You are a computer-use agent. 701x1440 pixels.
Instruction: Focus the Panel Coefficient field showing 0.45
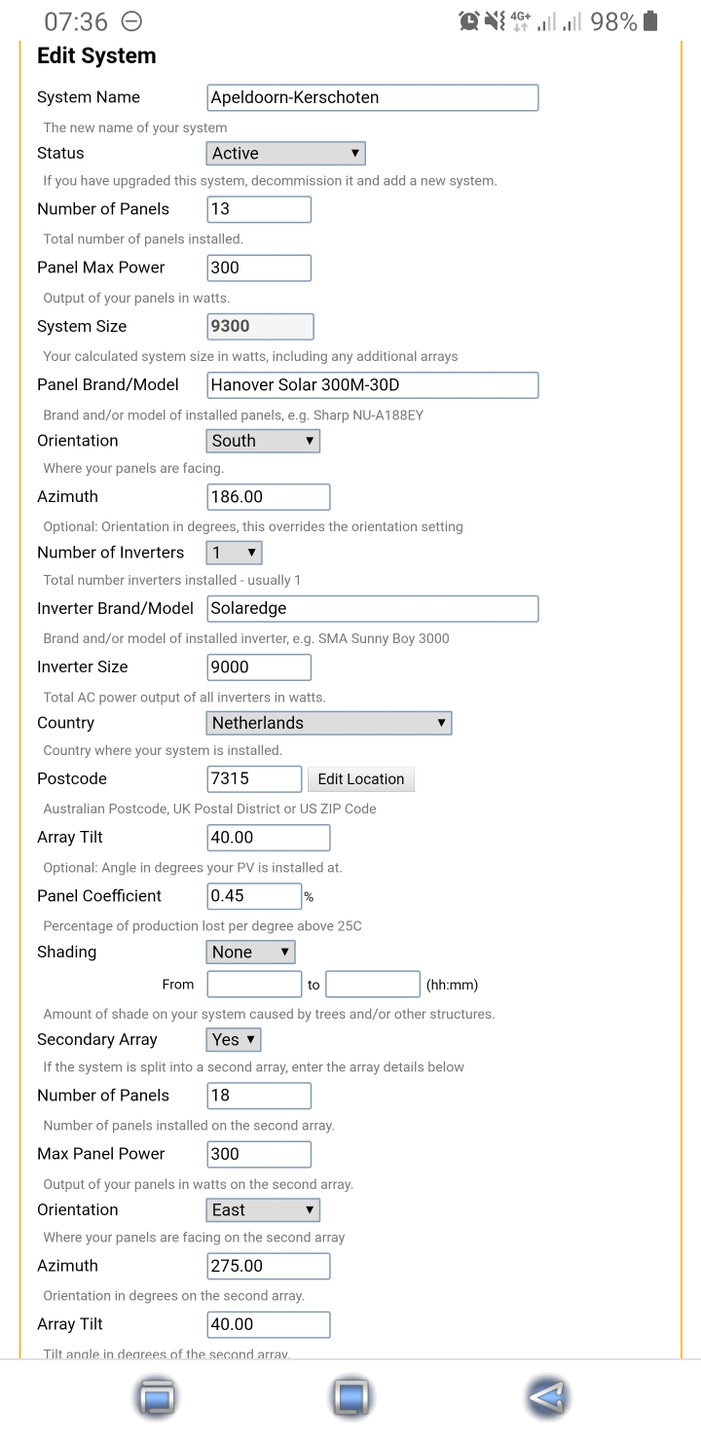(x=254, y=896)
